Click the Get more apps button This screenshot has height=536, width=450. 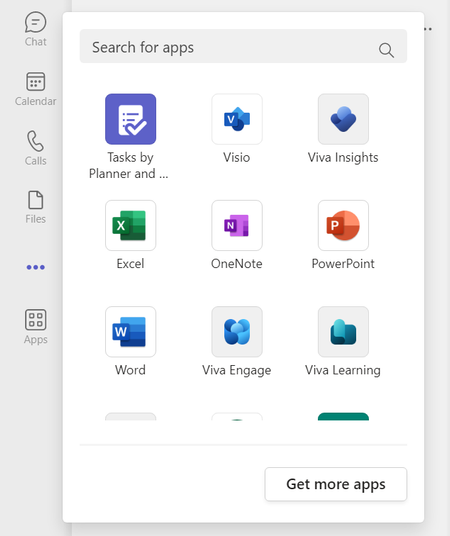coord(336,484)
